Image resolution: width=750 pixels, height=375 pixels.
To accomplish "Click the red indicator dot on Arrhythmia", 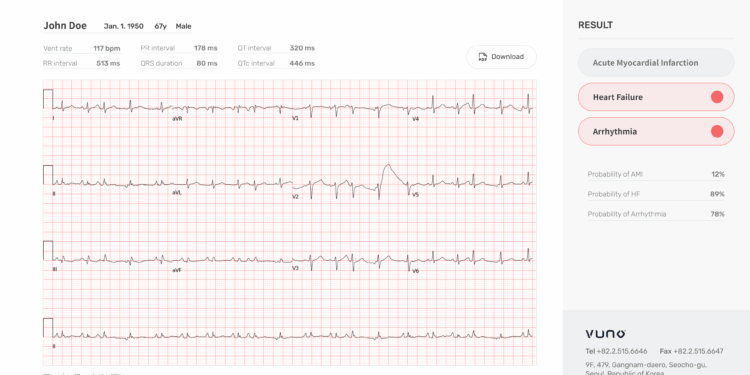I will tap(717, 132).
